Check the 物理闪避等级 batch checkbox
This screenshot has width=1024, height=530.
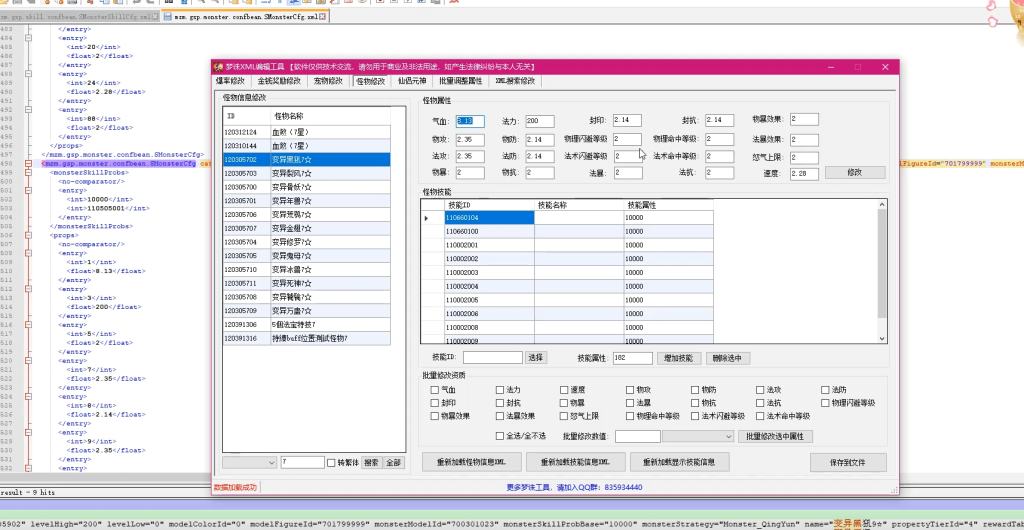pos(825,403)
